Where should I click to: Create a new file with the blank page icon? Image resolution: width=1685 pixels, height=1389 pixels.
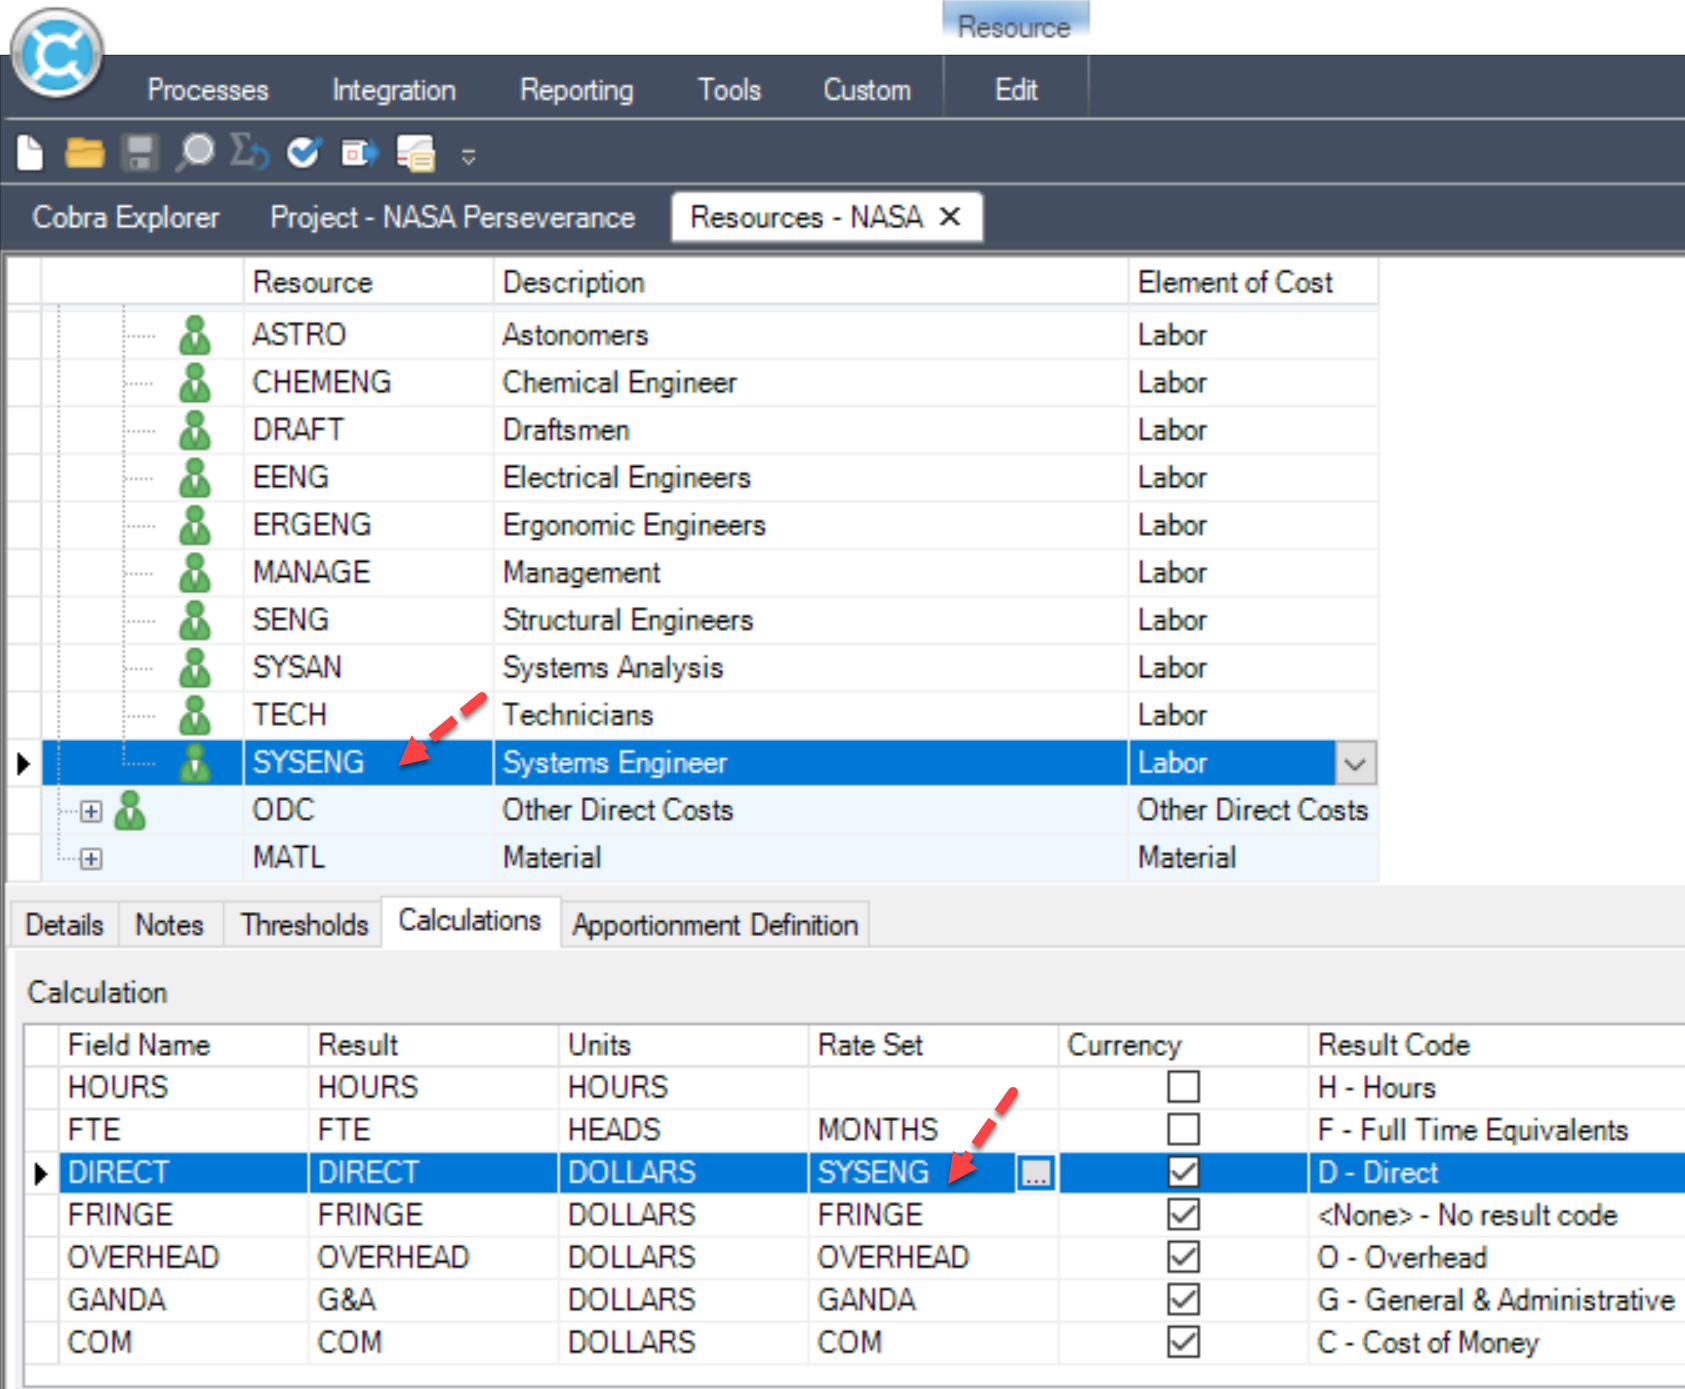[x=30, y=153]
